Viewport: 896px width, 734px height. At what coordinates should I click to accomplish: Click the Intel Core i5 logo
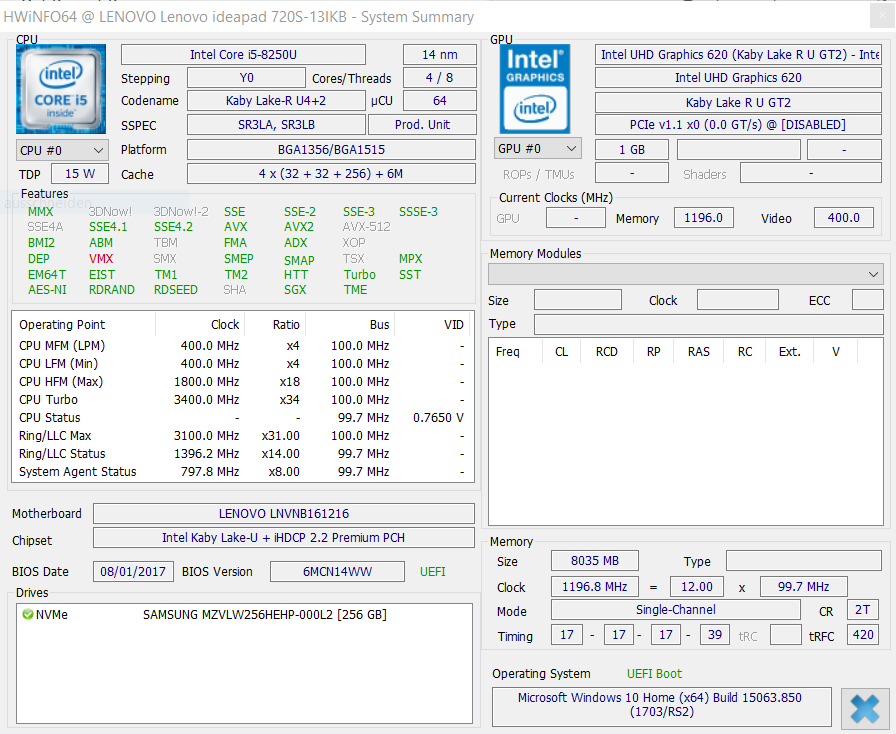tap(61, 89)
